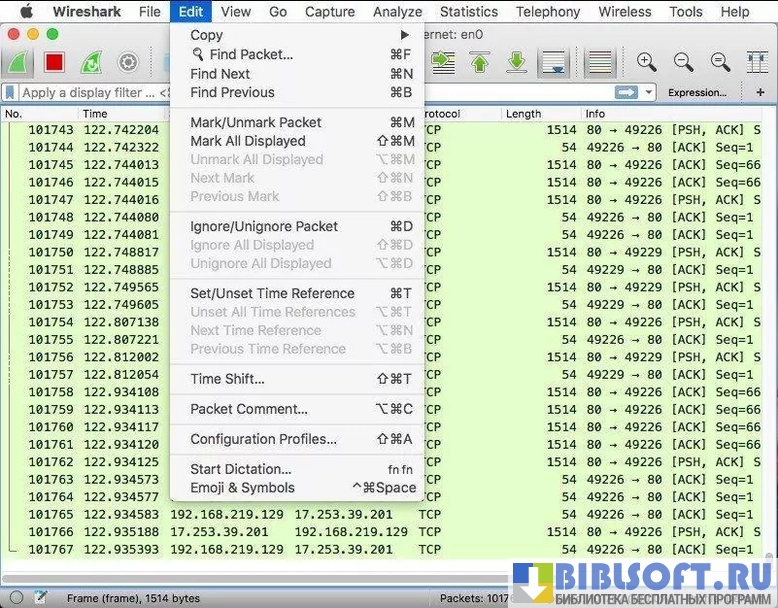Click the start capture shark fin icon
The width and height of the screenshot is (778, 608).
pyautogui.click(x=19, y=62)
